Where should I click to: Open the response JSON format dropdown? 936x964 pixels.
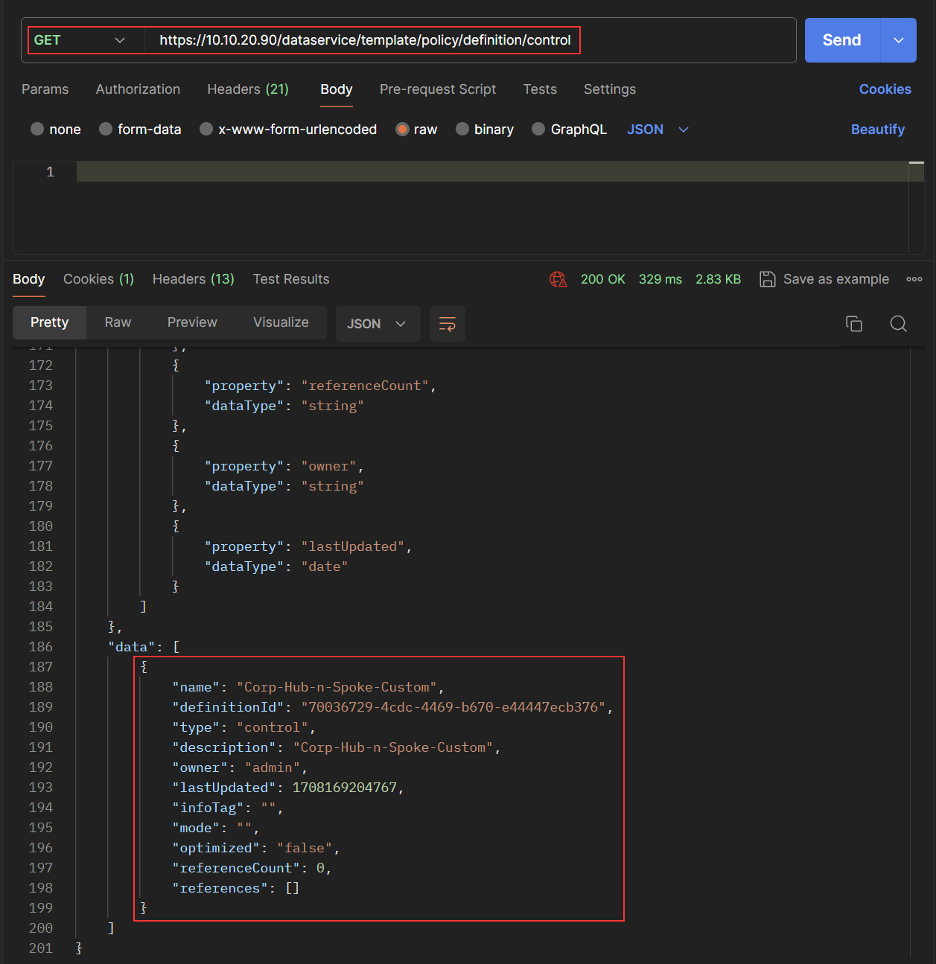(x=377, y=323)
